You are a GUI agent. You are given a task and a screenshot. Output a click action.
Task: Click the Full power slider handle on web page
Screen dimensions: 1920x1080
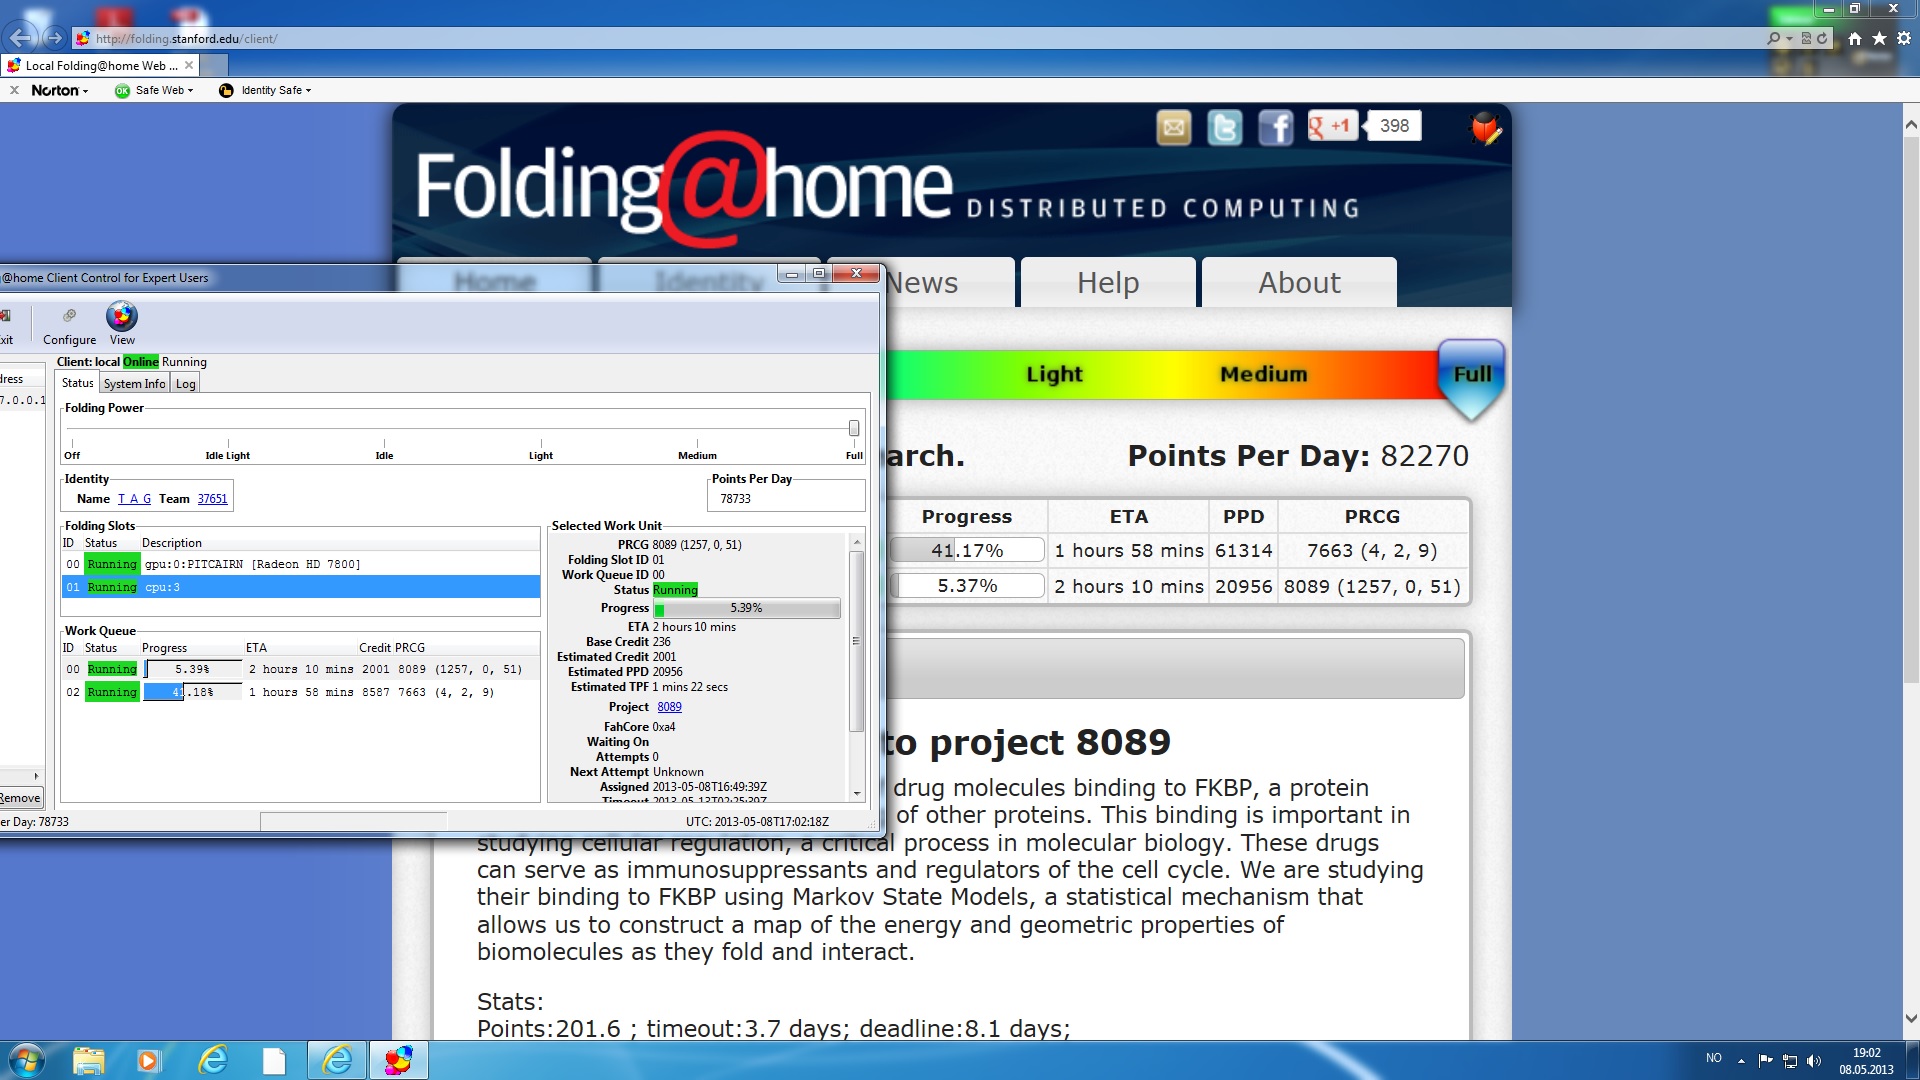(x=1471, y=378)
